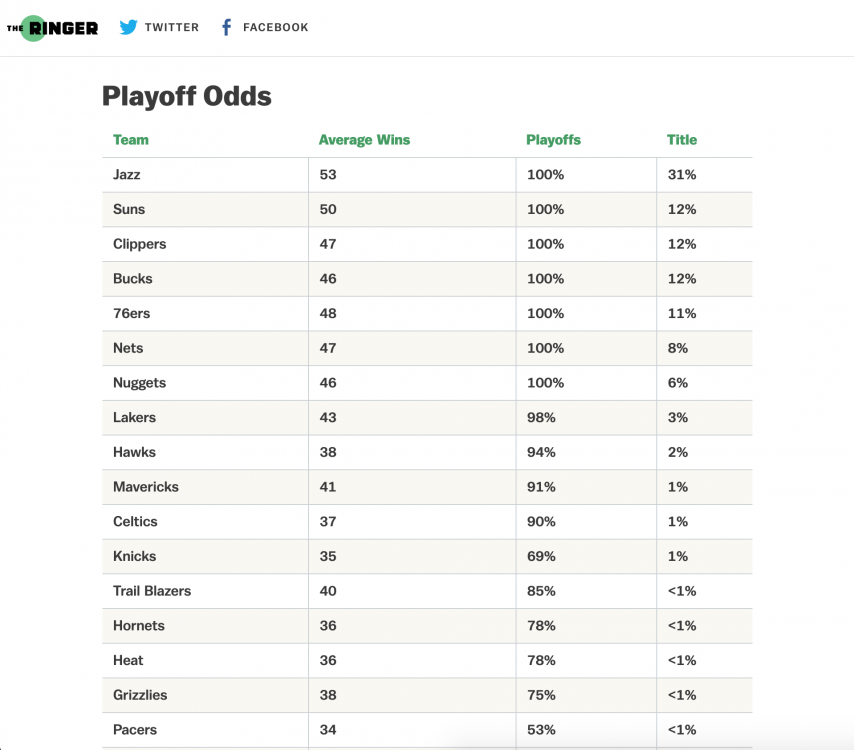
Task: Click the Trail Blazers team cell
Action: click(152, 591)
